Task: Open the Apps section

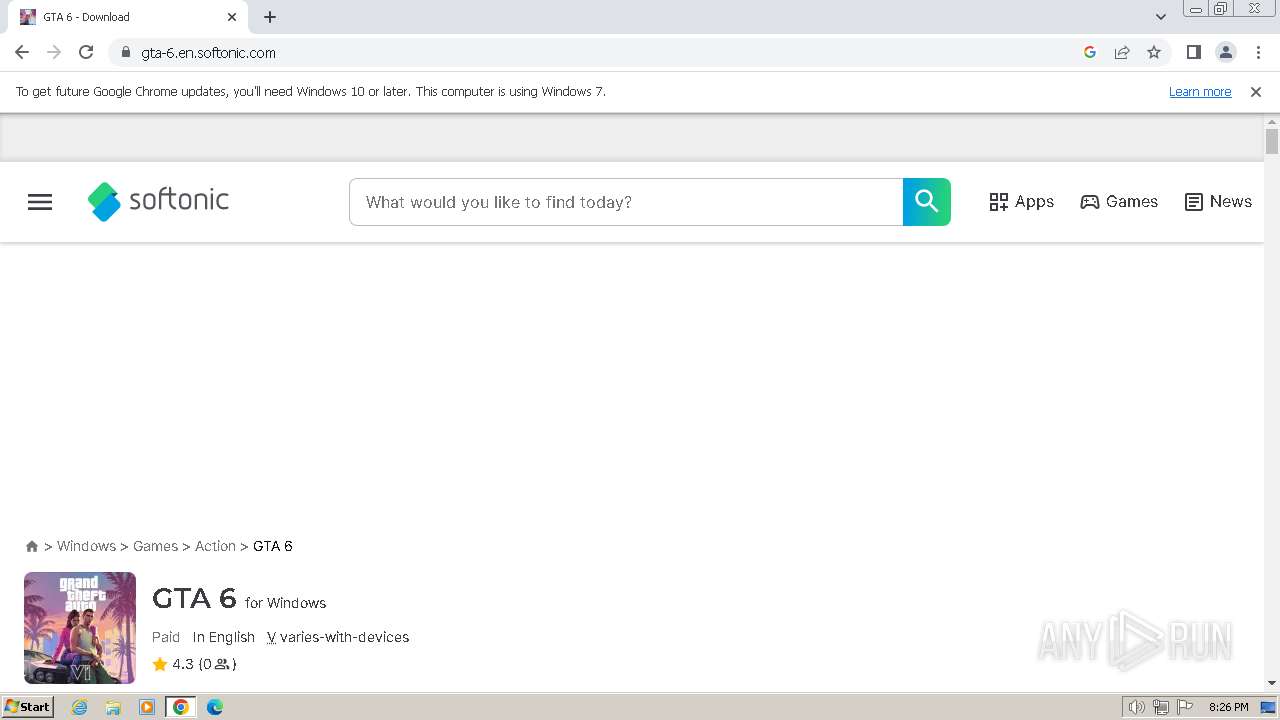Action: click(1021, 202)
